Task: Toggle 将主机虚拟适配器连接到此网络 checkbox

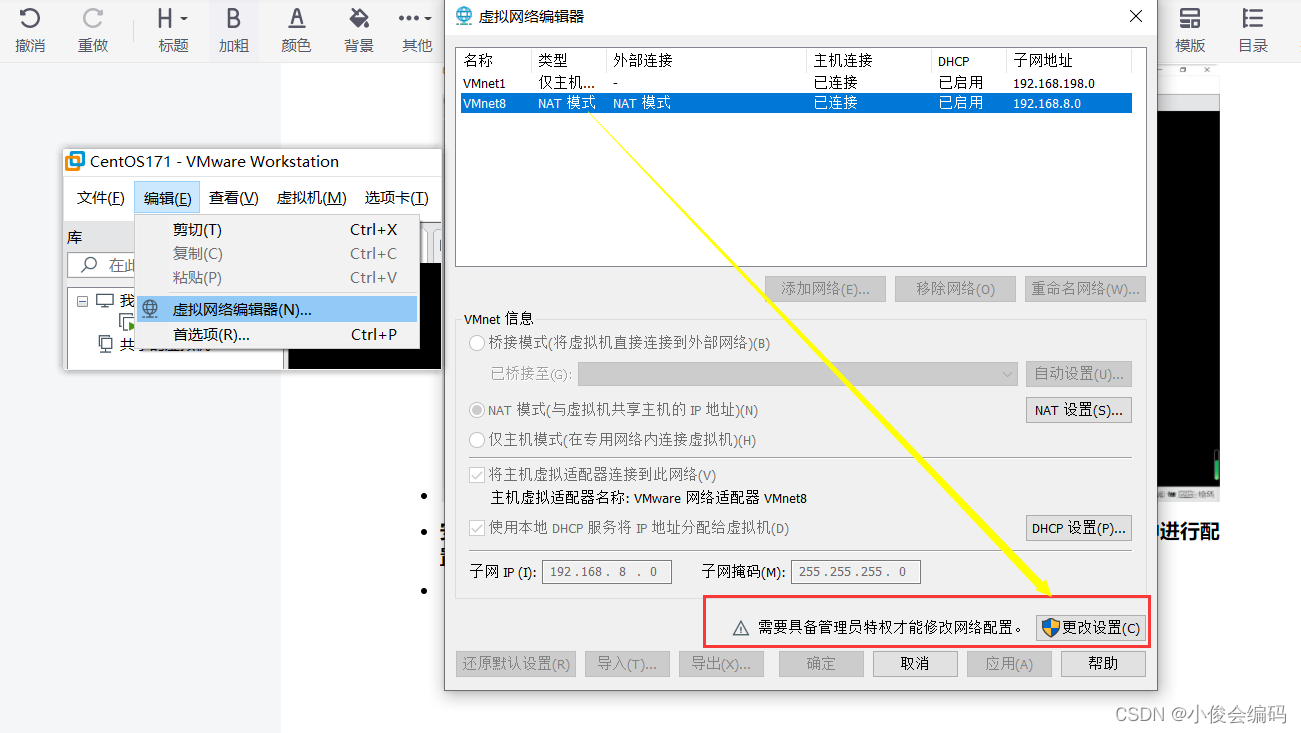Action: tap(476, 475)
